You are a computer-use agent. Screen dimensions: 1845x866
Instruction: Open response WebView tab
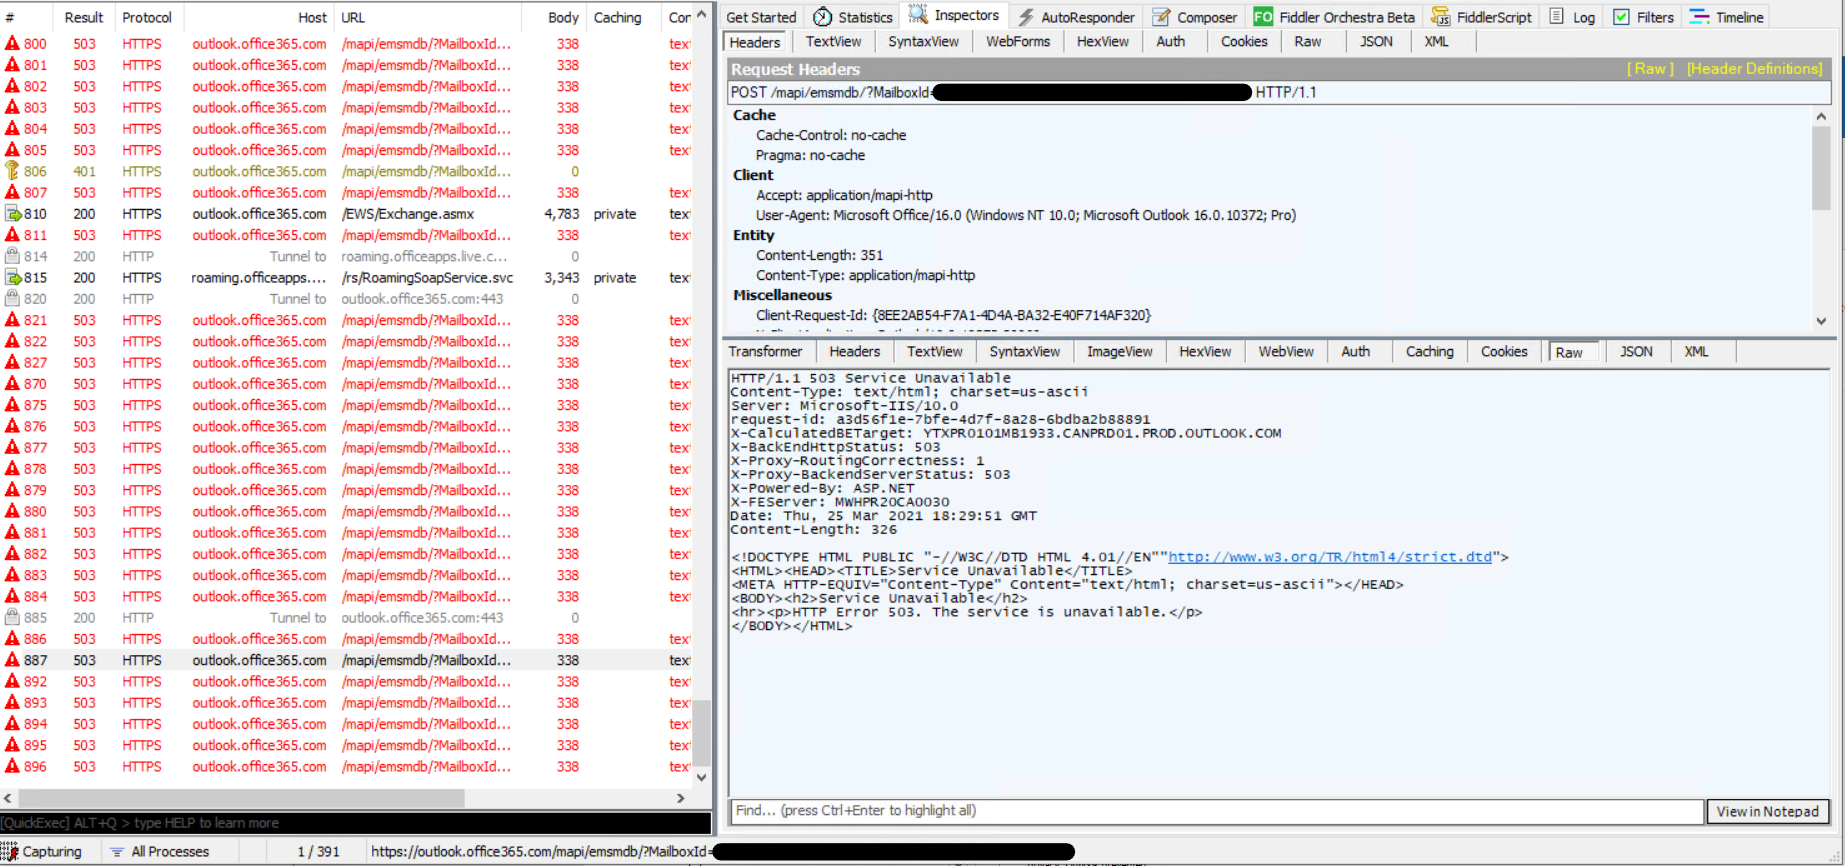pos(1286,352)
